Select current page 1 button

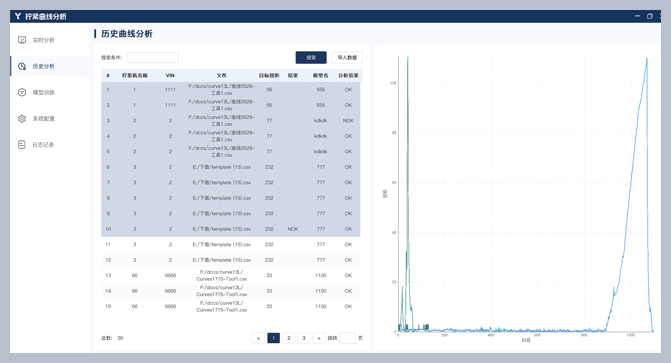coord(273,338)
